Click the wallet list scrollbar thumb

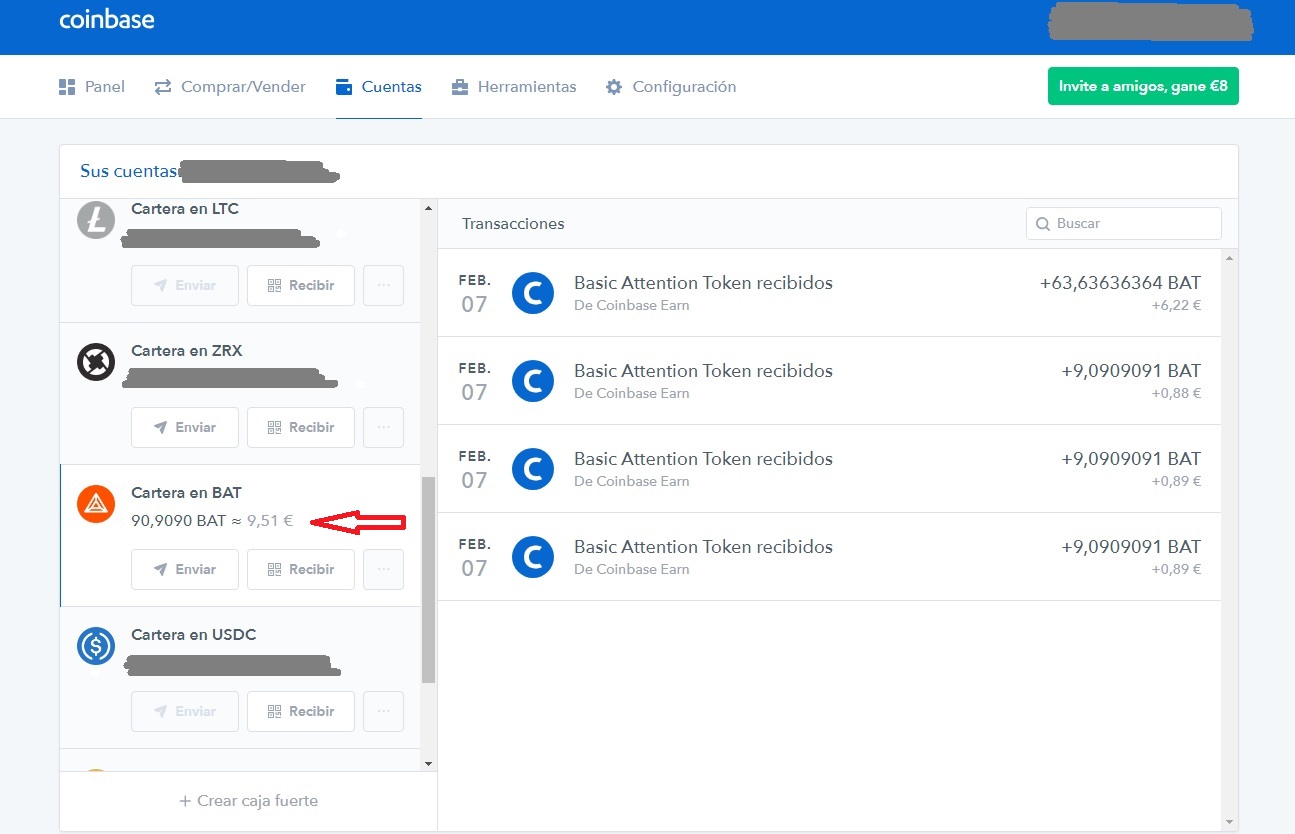tap(429, 580)
